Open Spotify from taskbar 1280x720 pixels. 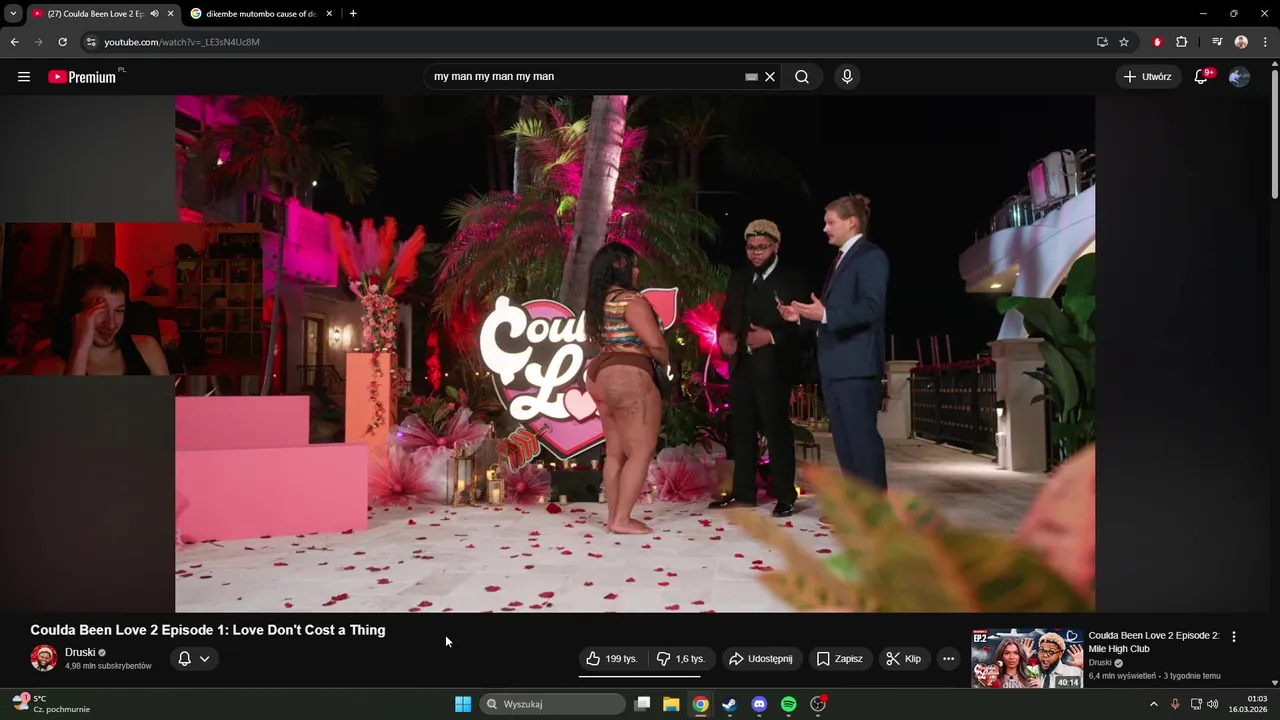(788, 704)
